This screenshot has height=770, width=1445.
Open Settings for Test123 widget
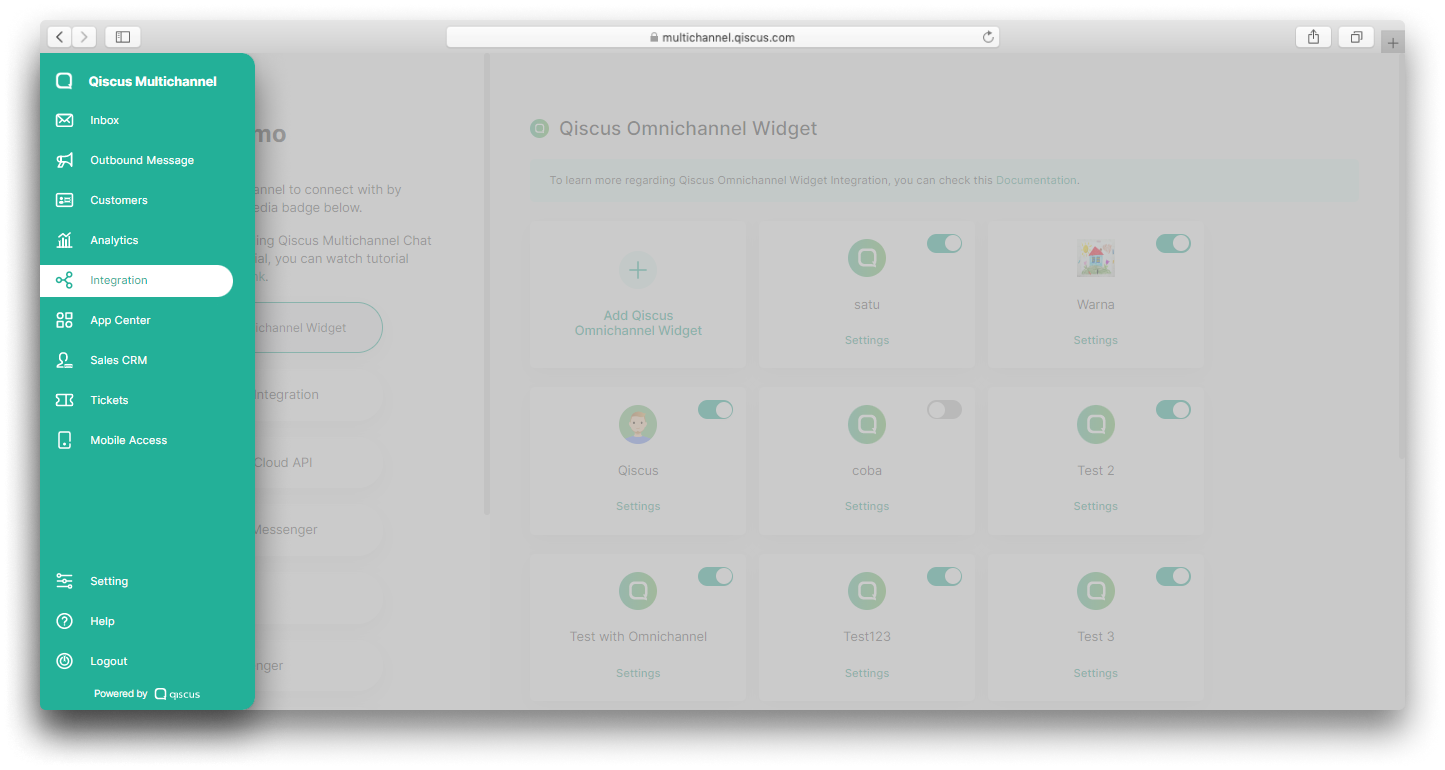(x=867, y=673)
